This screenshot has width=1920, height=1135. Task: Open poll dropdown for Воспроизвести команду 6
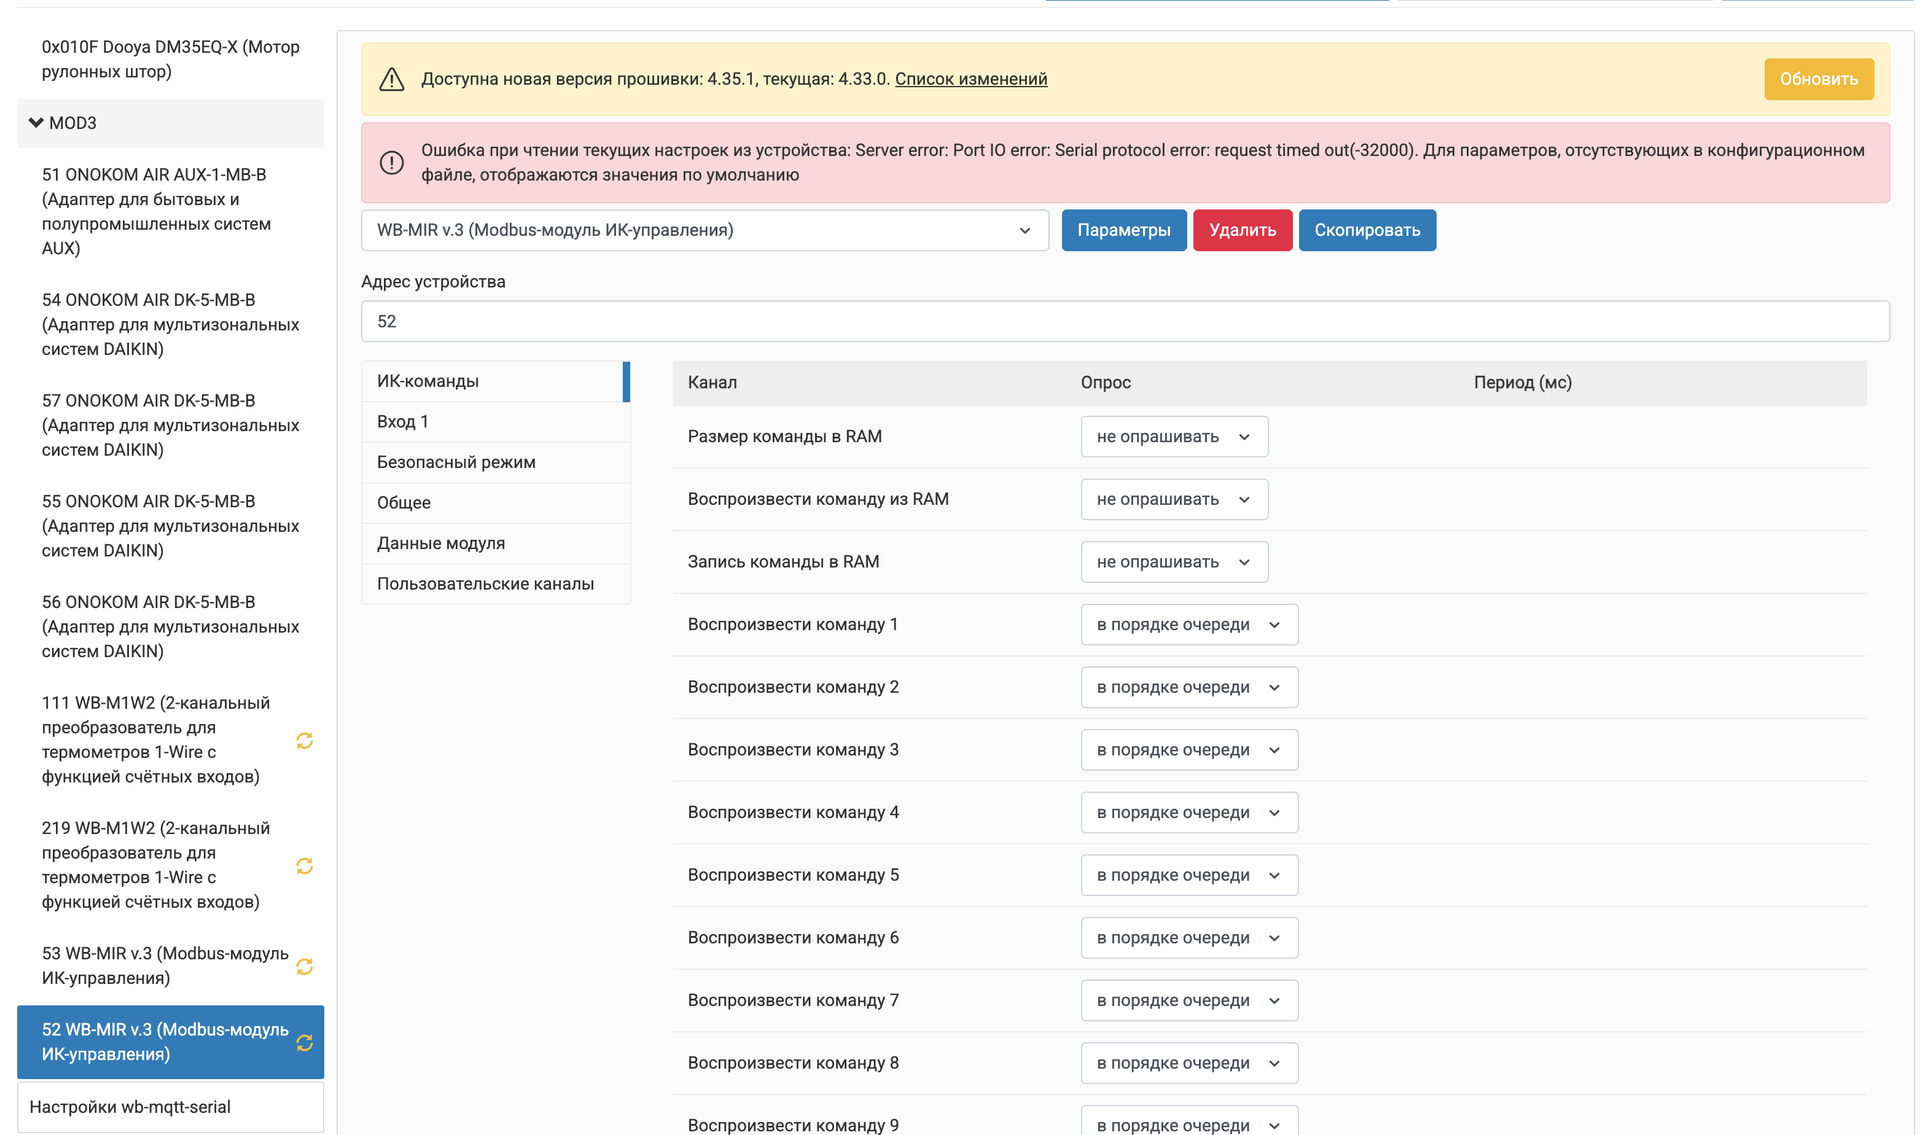point(1189,938)
